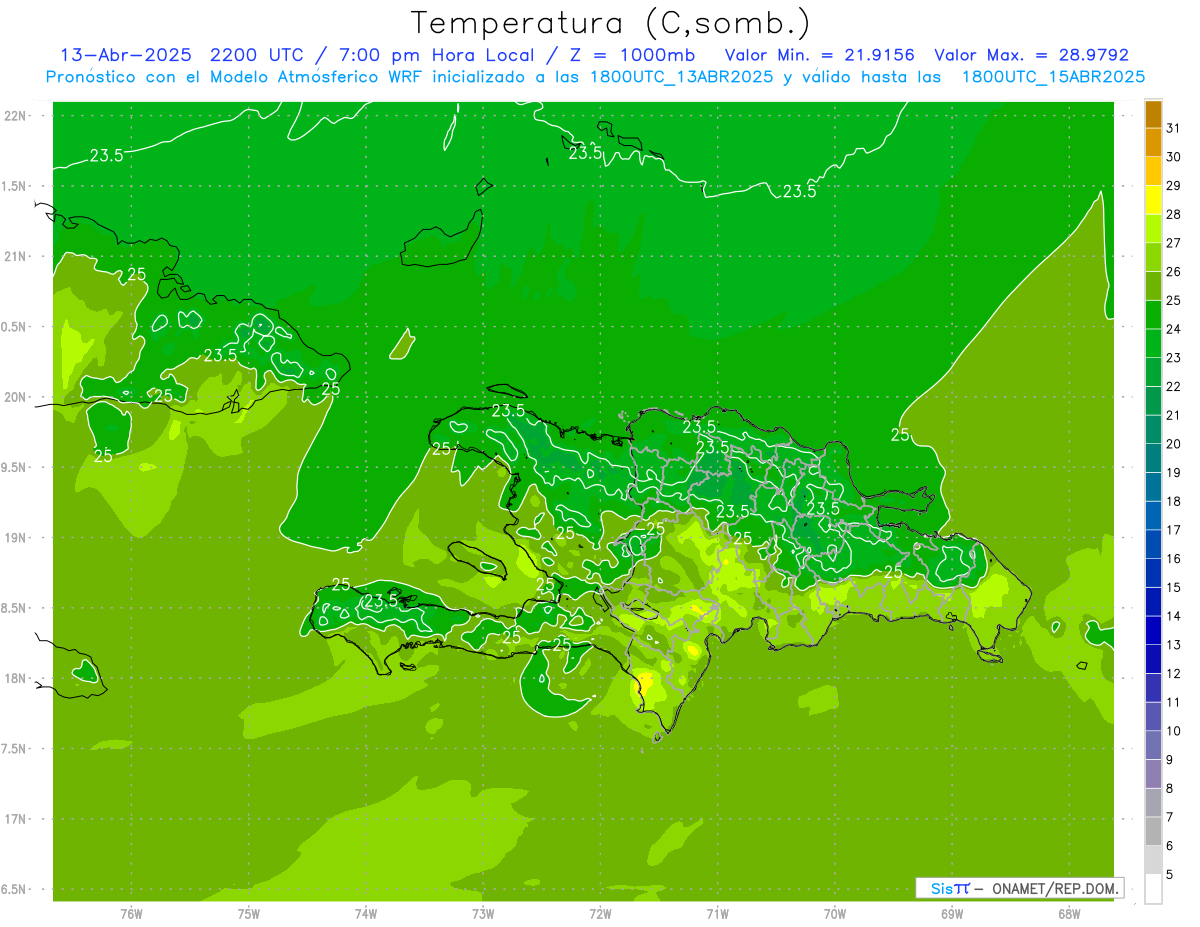Pick the dark blue band between 14 and 15

(x=1153, y=602)
